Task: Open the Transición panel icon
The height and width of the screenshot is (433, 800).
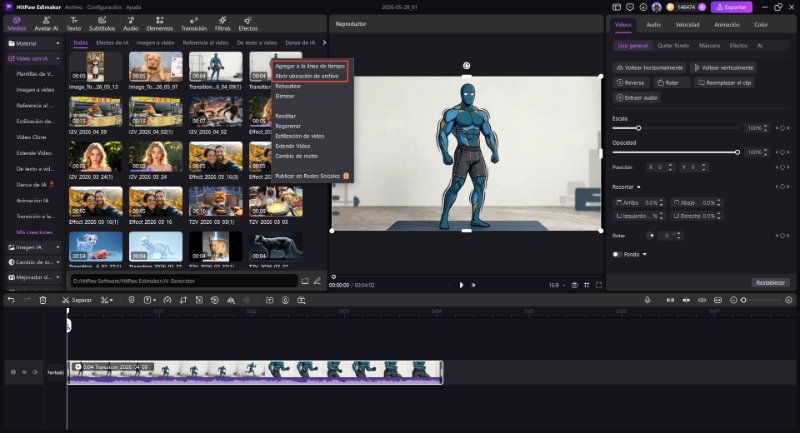Action: pyautogui.click(x=194, y=24)
